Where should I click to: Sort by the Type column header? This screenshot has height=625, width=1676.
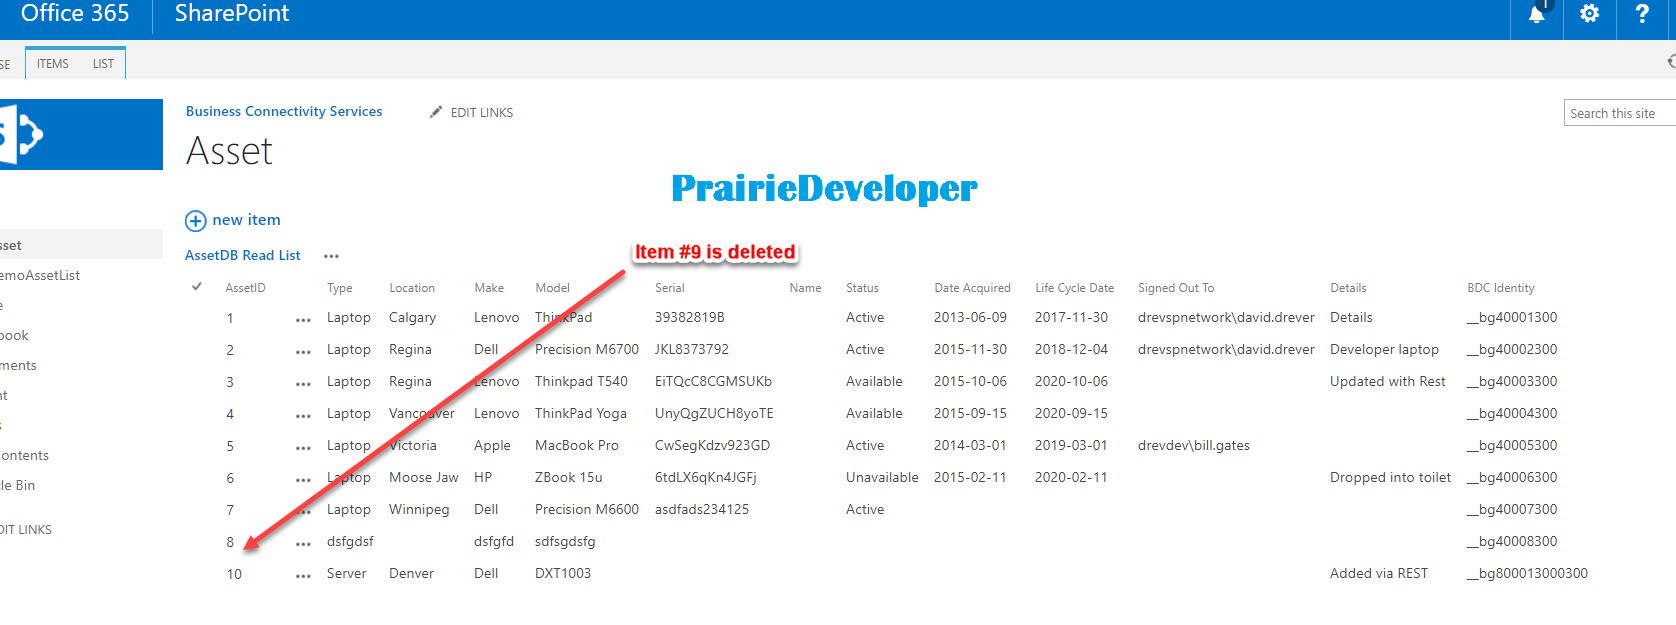pyautogui.click(x=340, y=288)
